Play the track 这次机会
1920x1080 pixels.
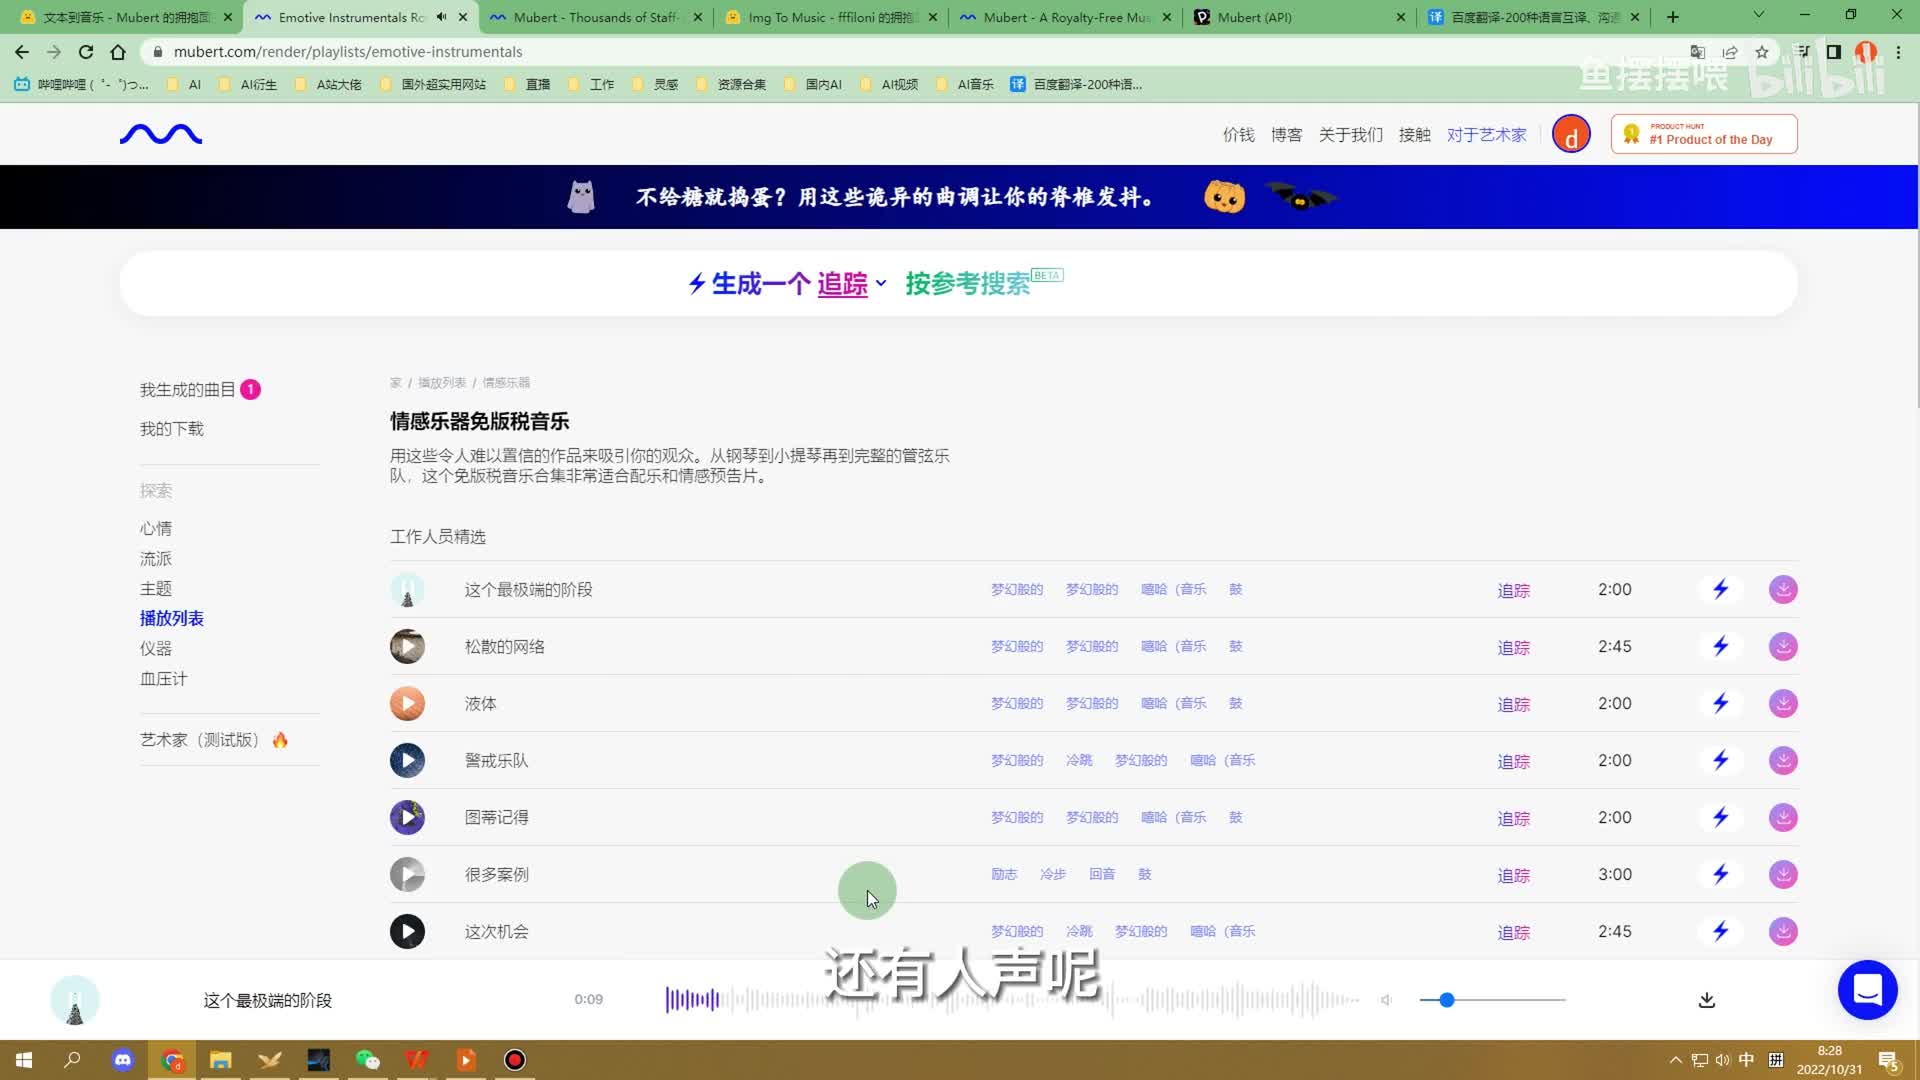pyautogui.click(x=407, y=931)
